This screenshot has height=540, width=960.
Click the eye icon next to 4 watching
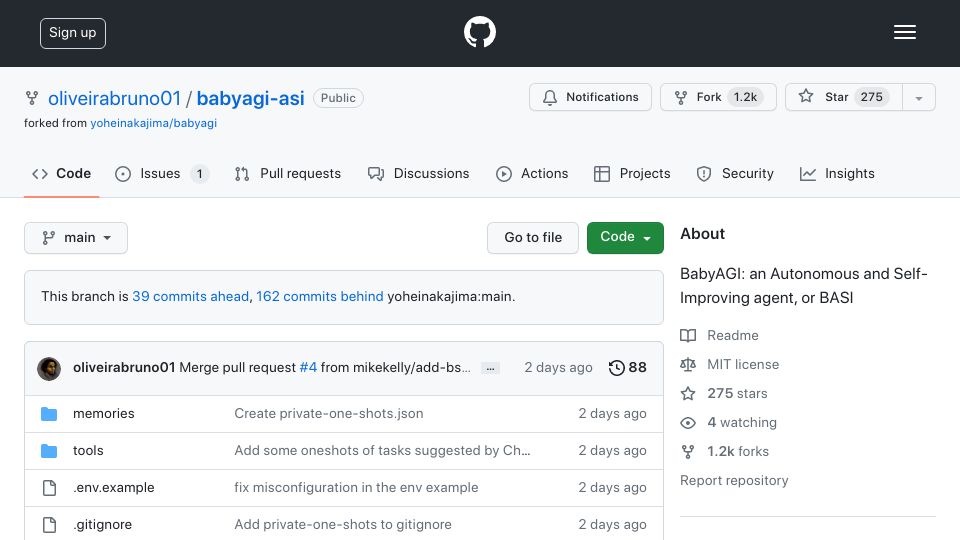[x=688, y=422]
